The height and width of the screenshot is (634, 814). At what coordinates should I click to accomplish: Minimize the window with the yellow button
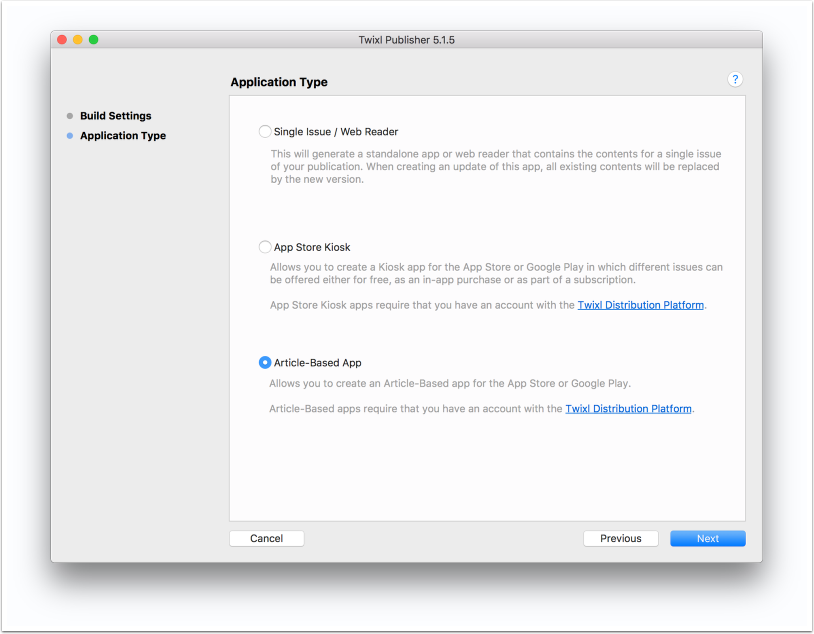[78, 39]
